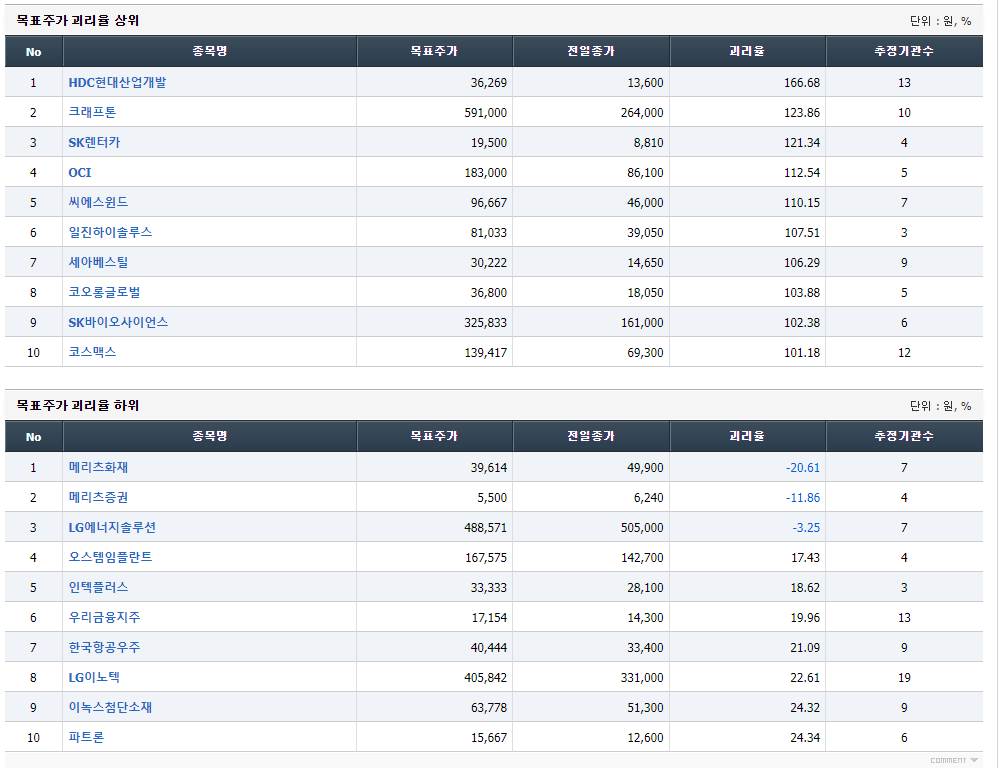The image size is (1005, 768).
Task: Click the 목표주가 header in lower table
Action: pyautogui.click(x=434, y=436)
